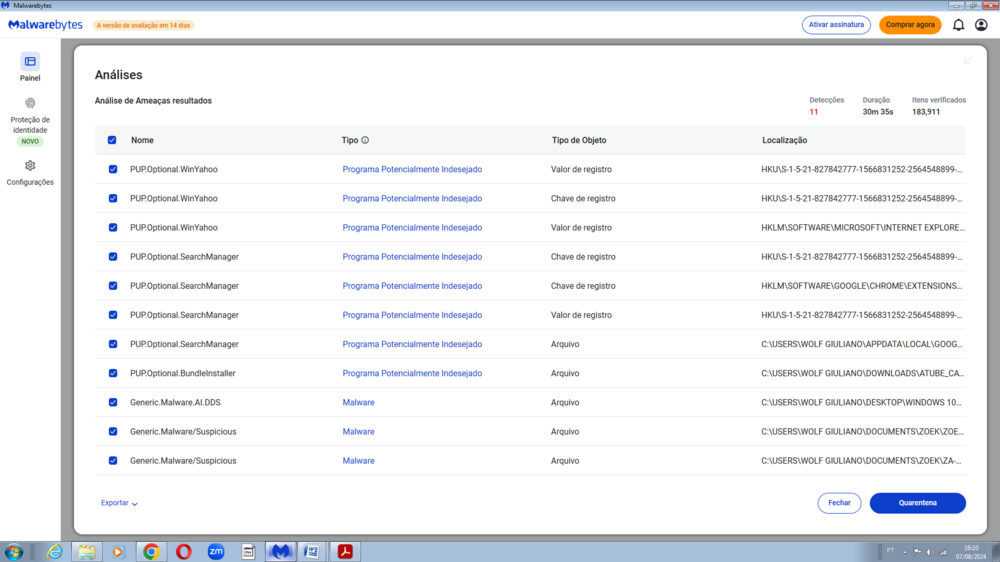This screenshot has width=1000, height=562.
Task: Open Proteção de identidade fingerprint icon
Action: (x=30, y=103)
